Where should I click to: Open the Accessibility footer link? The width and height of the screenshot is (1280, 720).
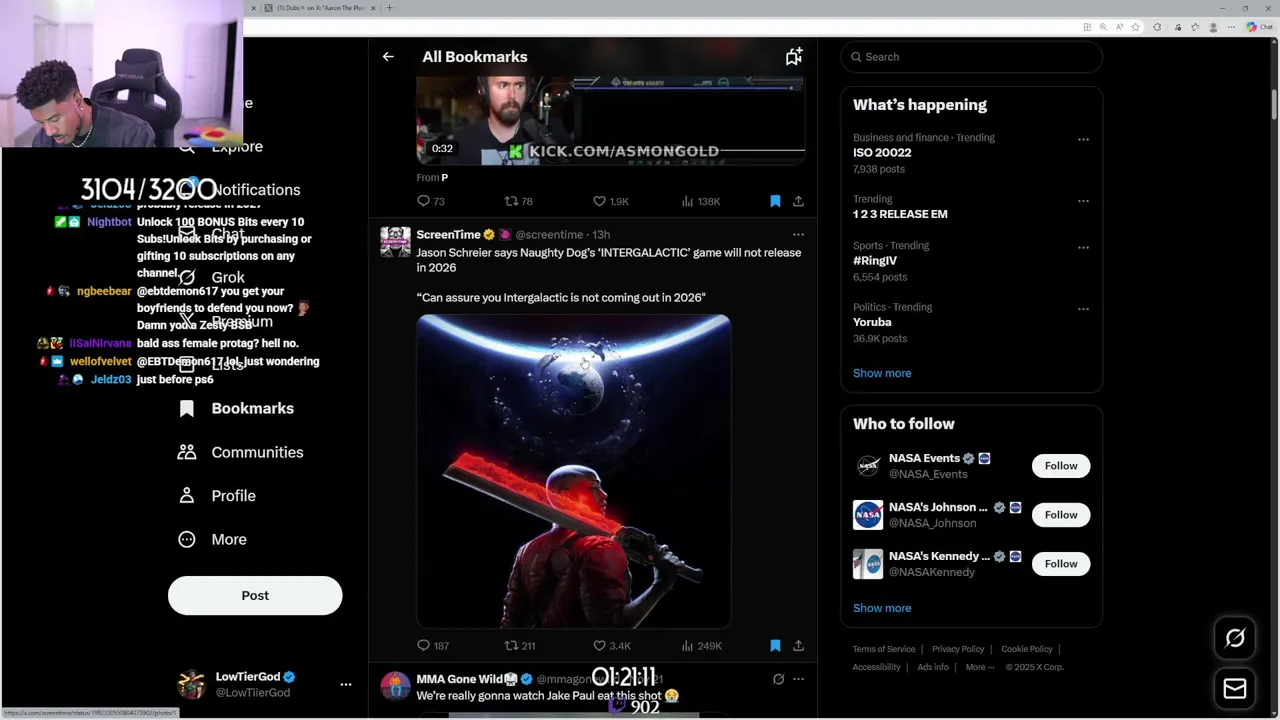[877, 667]
